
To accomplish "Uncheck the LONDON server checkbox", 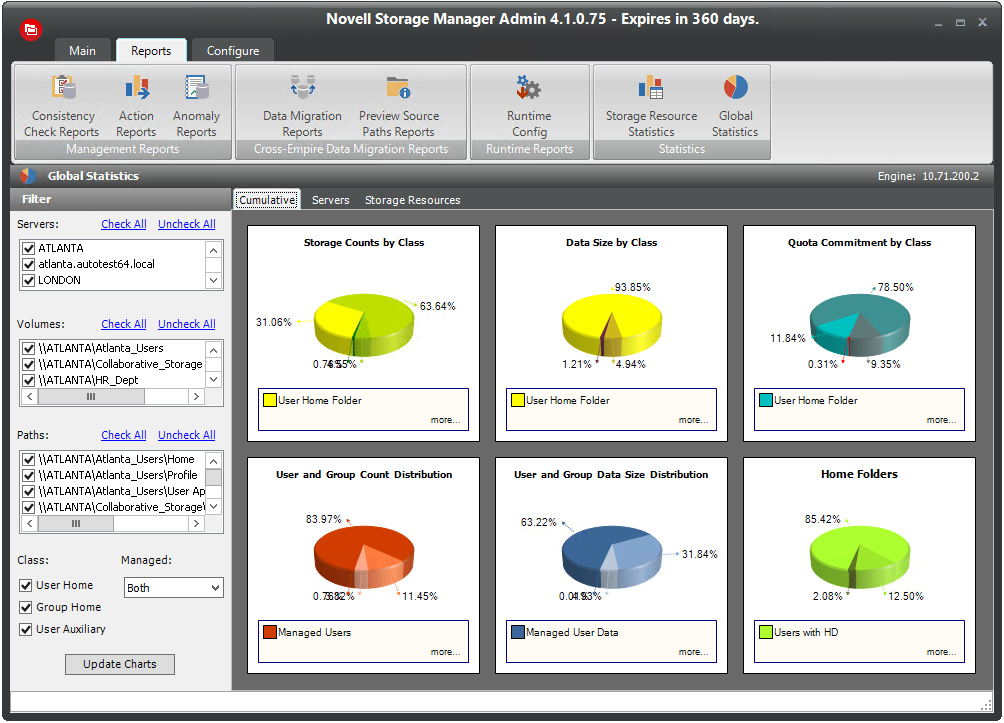I will pyautogui.click(x=29, y=280).
